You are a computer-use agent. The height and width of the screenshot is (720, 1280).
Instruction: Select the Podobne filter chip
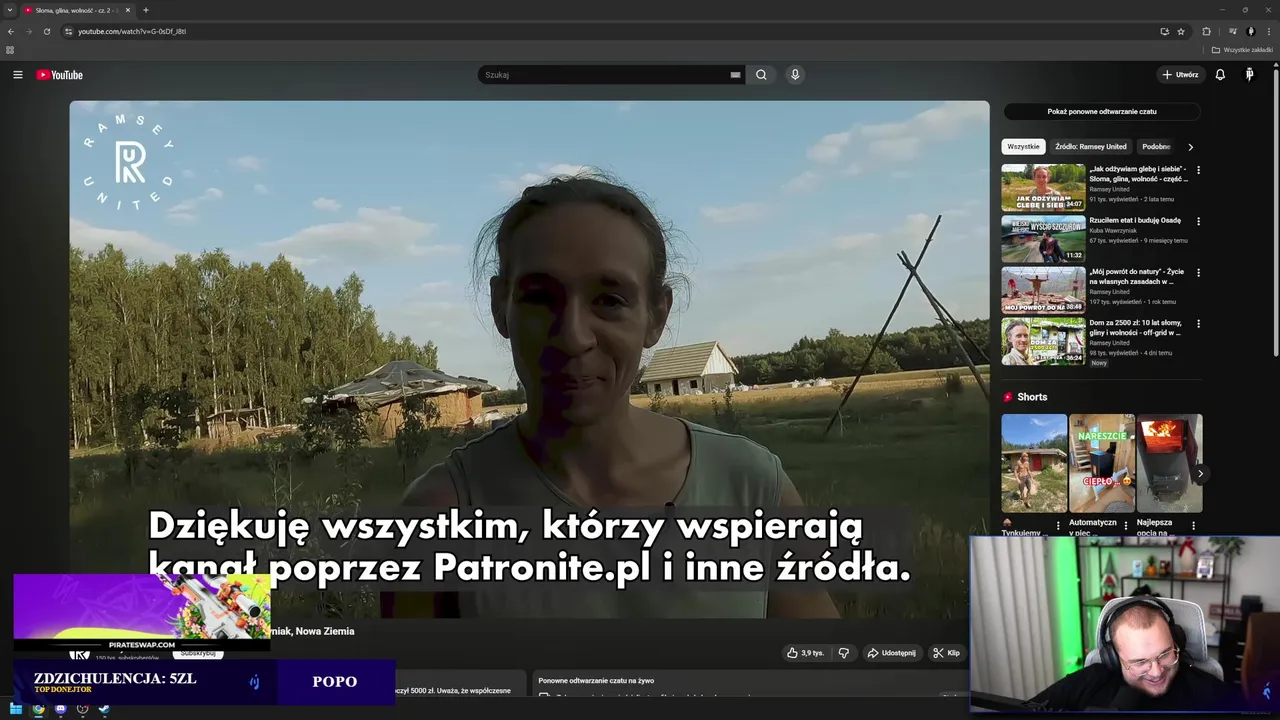1156,147
